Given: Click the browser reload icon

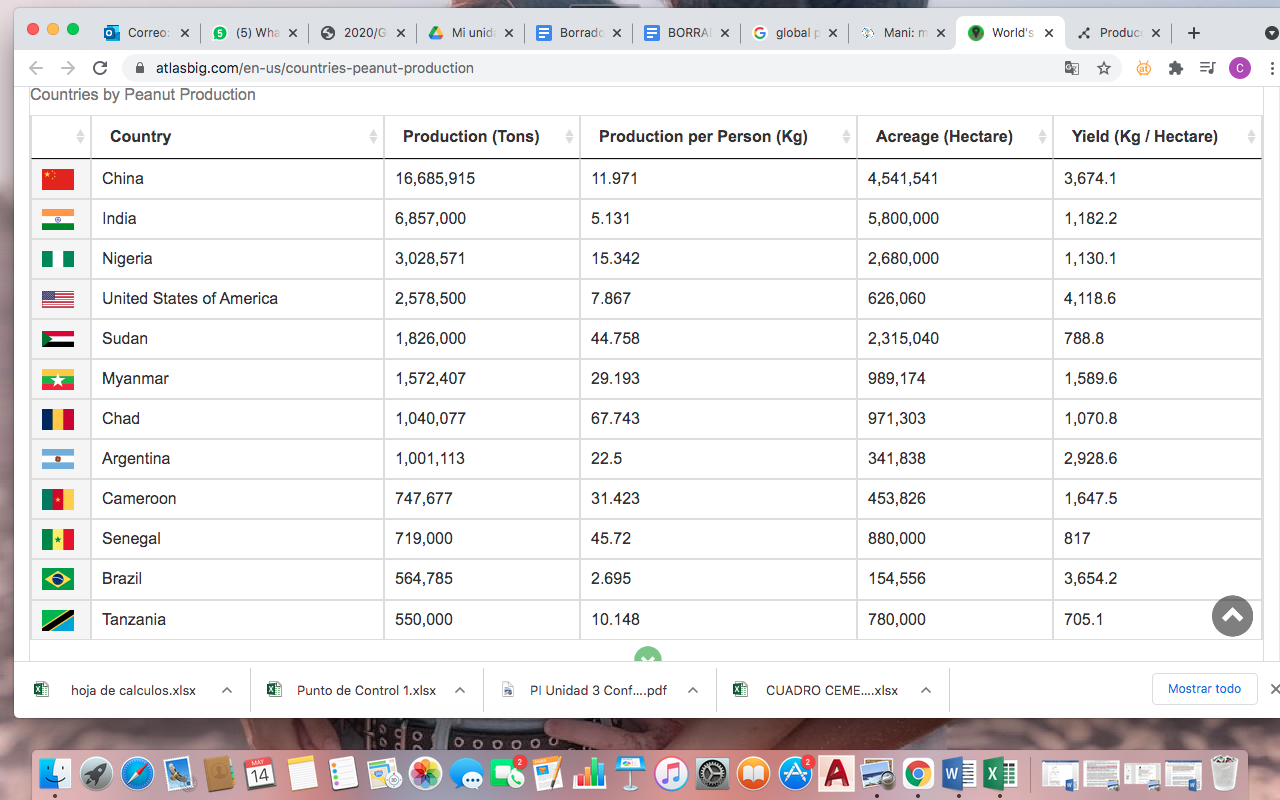Looking at the screenshot, I should tap(100, 68).
